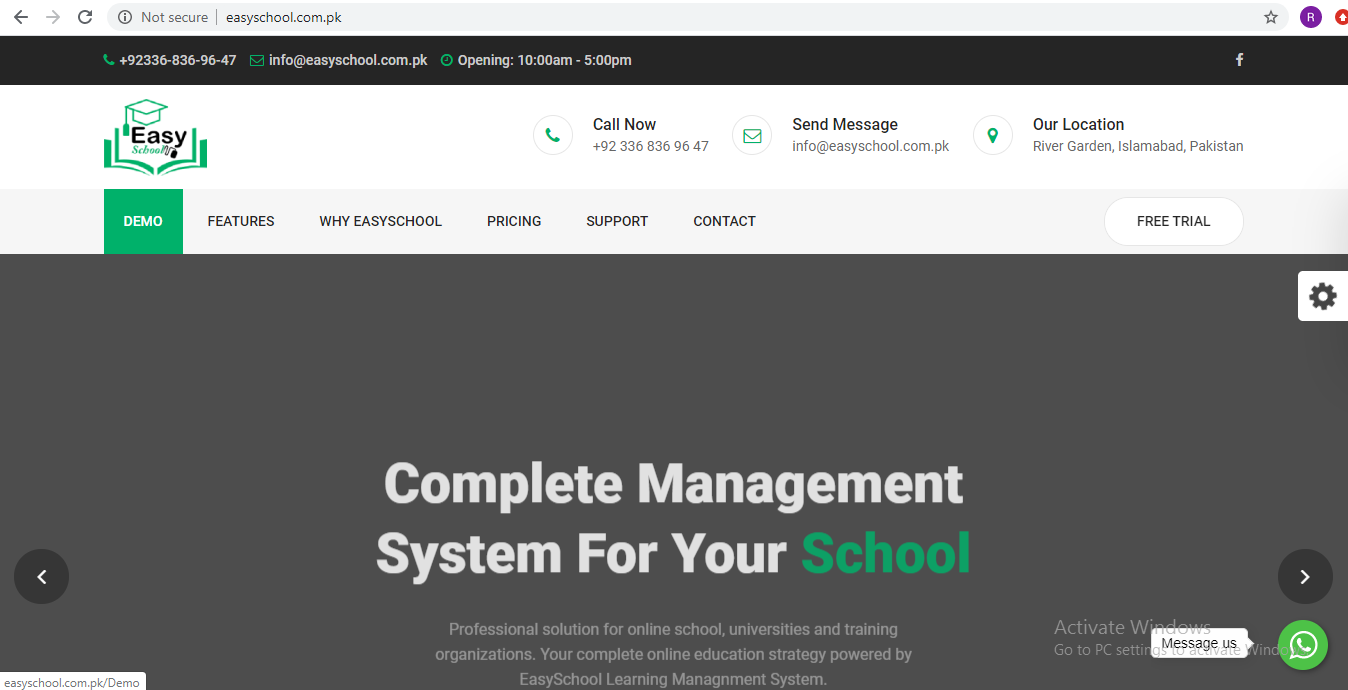Click the +92 336 836 96 47 number under Call Now

tap(651, 146)
